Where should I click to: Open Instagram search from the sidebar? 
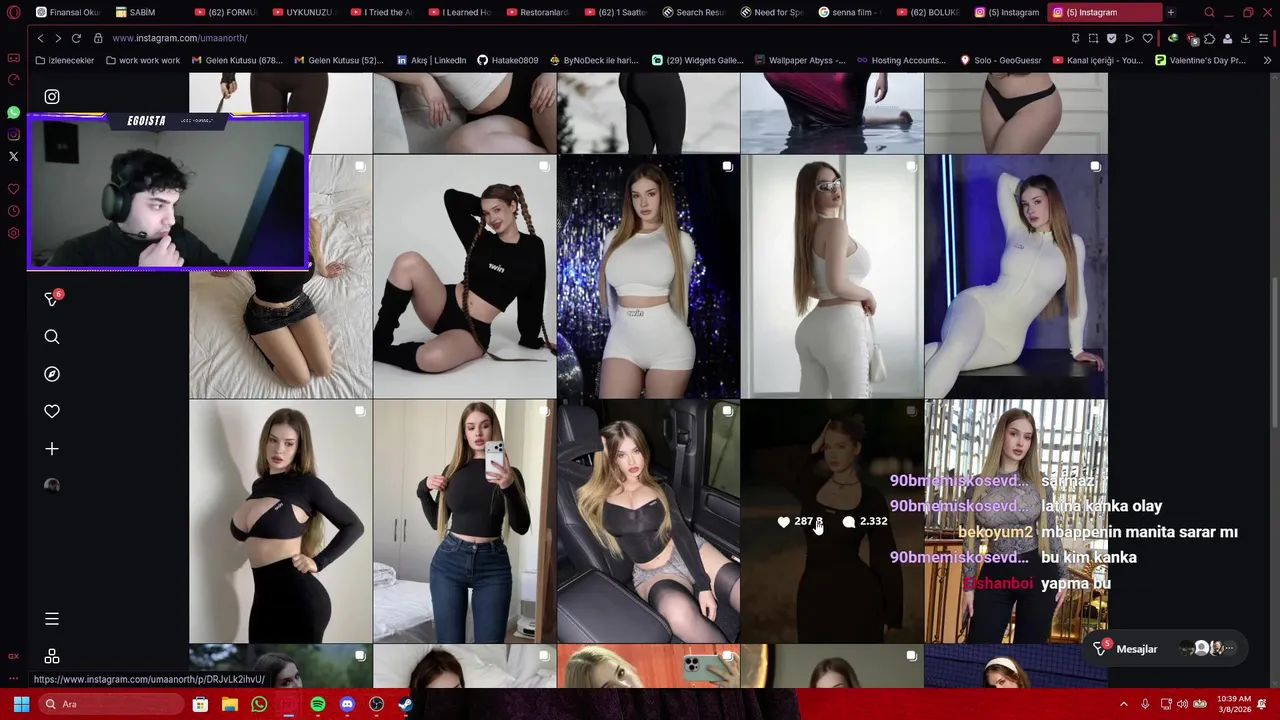pos(52,337)
